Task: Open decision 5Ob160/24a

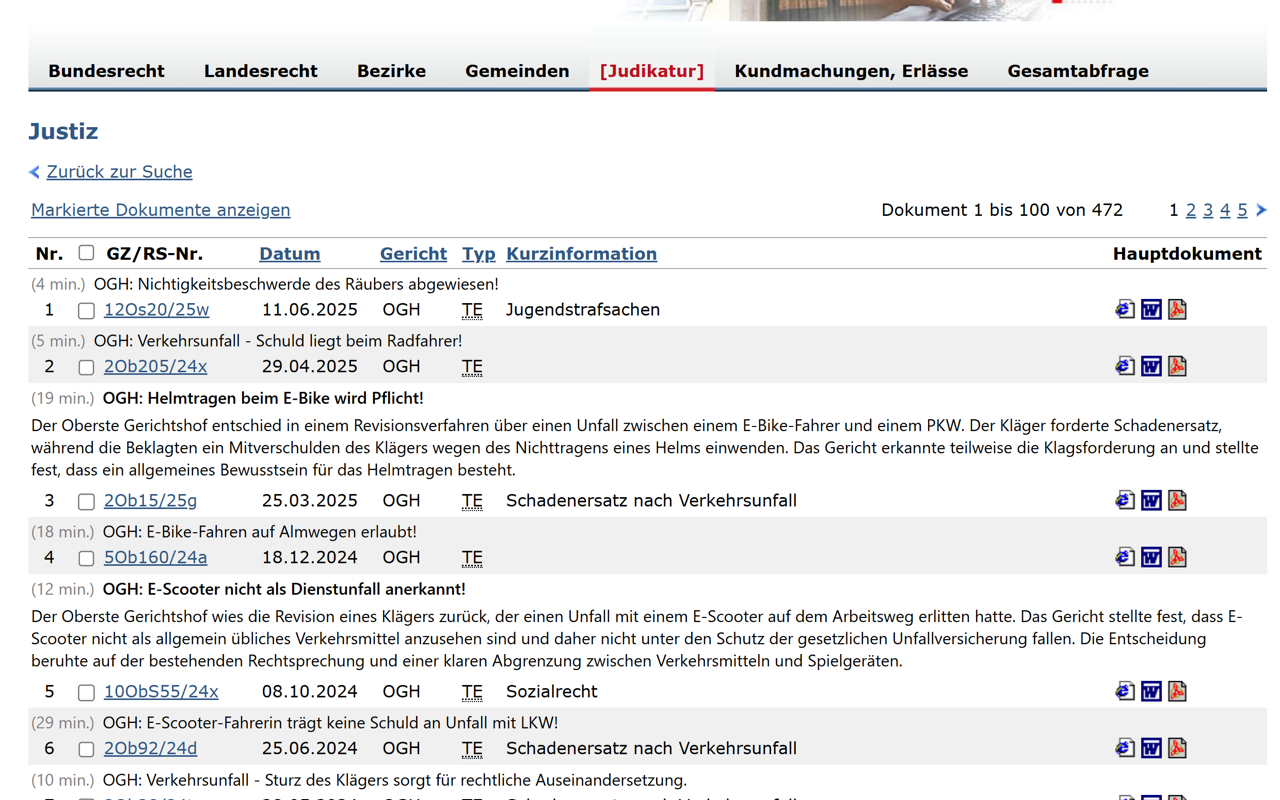Action: coord(155,558)
